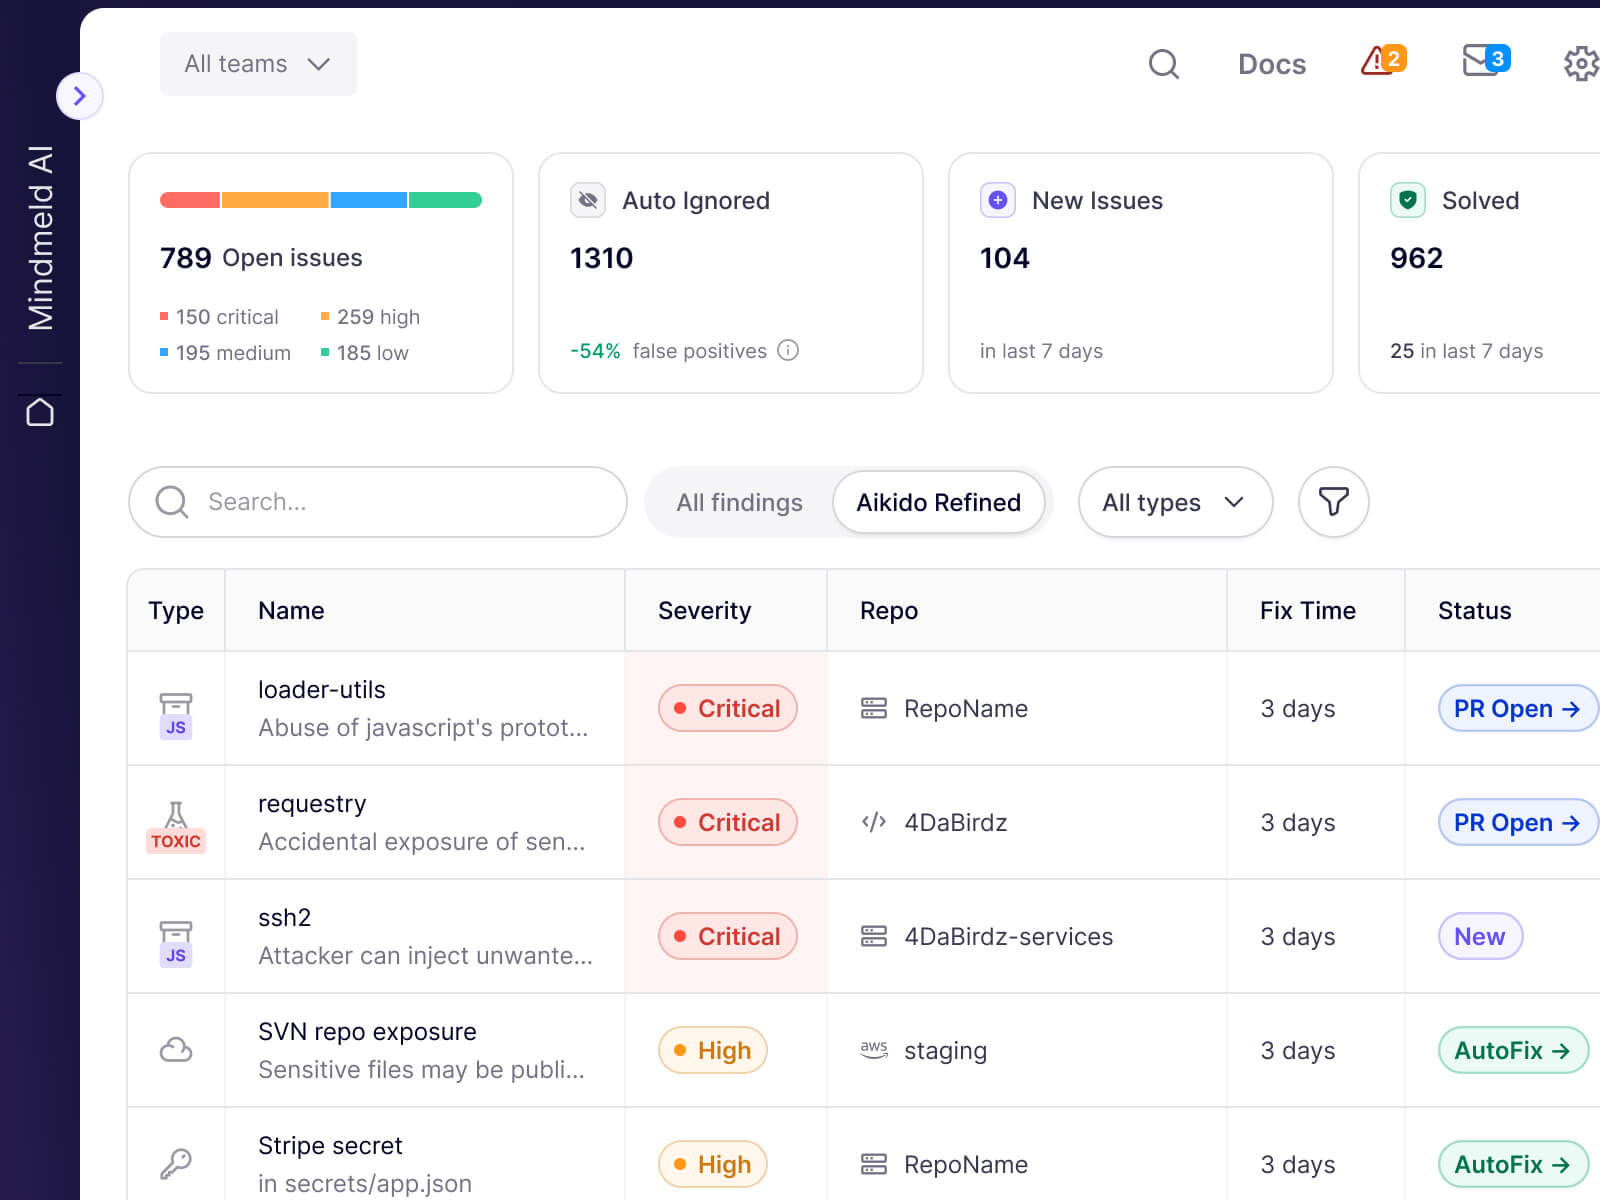Go to the home icon in the sidebar
The width and height of the screenshot is (1600, 1200).
point(40,412)
